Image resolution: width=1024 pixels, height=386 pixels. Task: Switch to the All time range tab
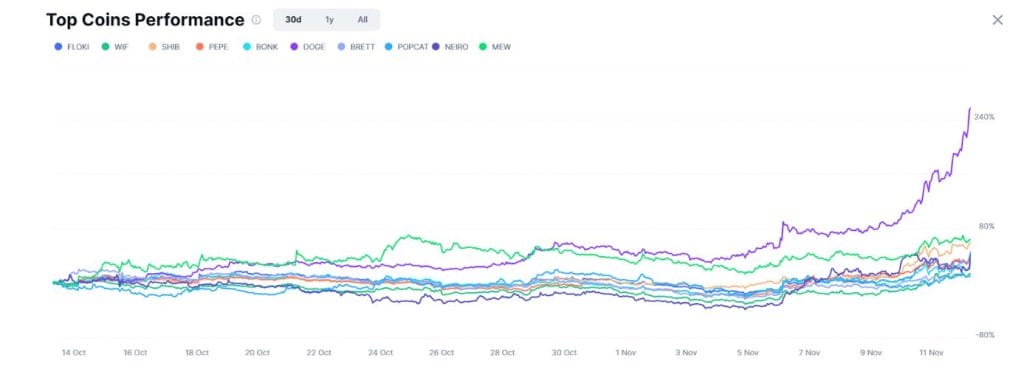[x=362, y=20]
